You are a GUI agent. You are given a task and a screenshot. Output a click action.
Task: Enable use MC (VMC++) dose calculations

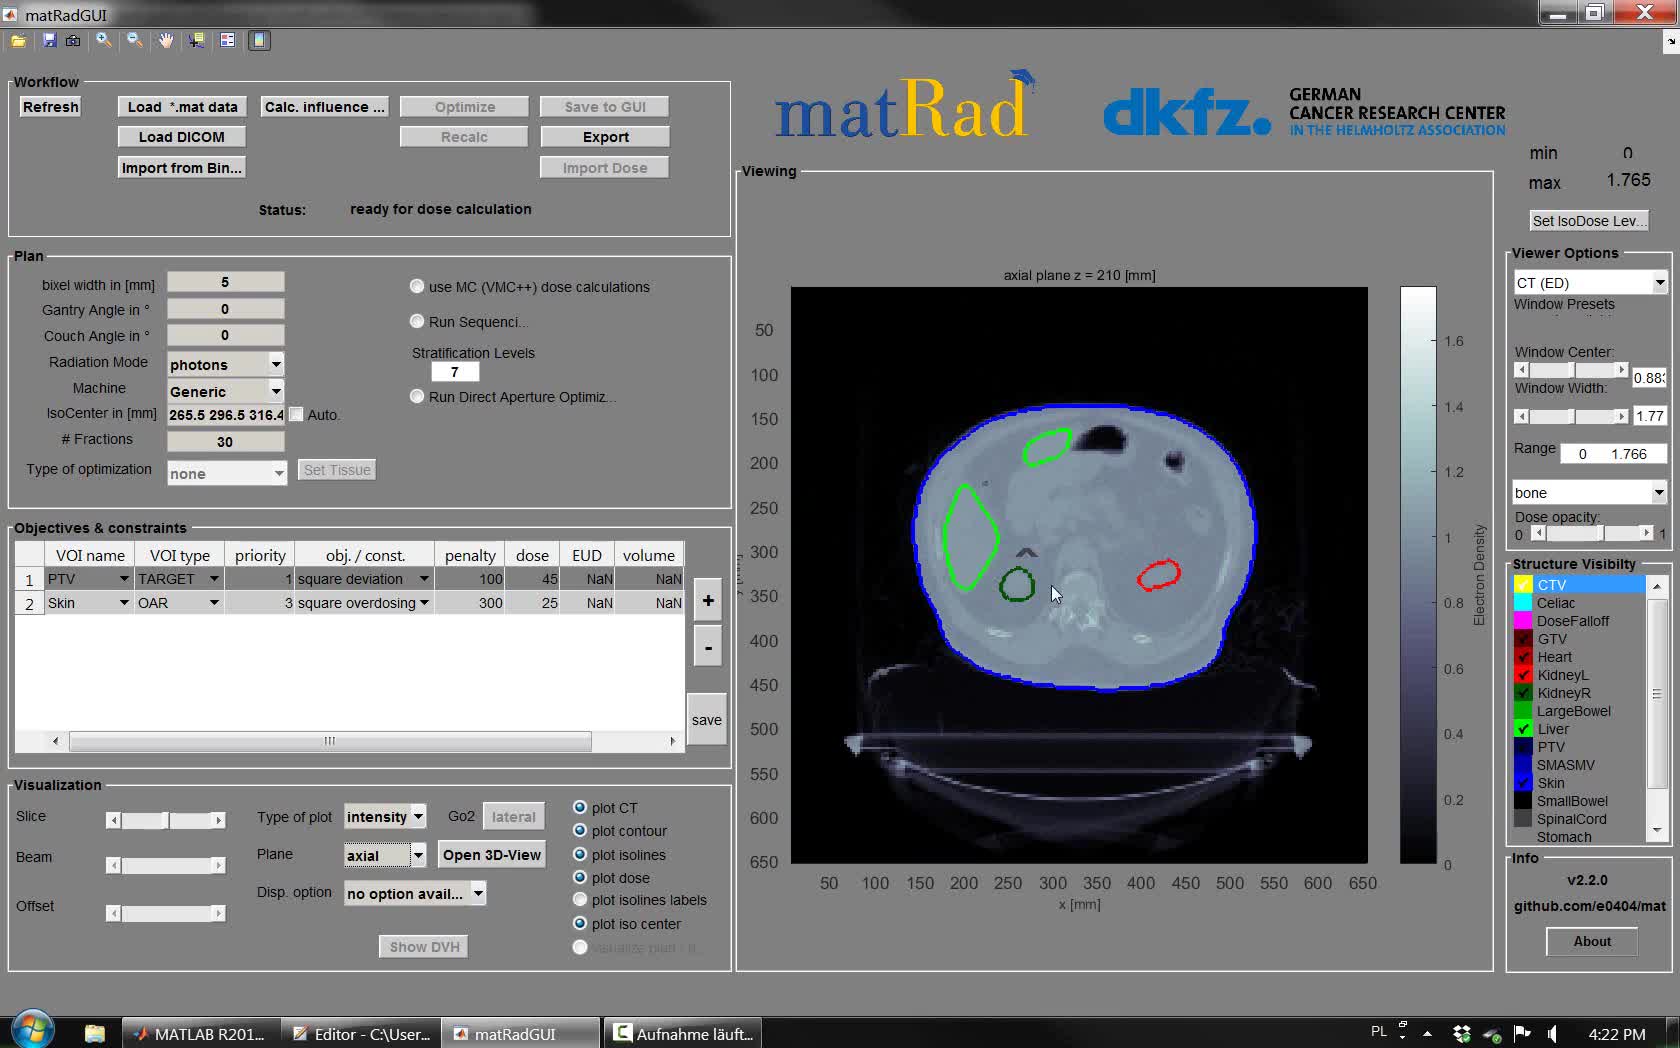coord(417,286)
